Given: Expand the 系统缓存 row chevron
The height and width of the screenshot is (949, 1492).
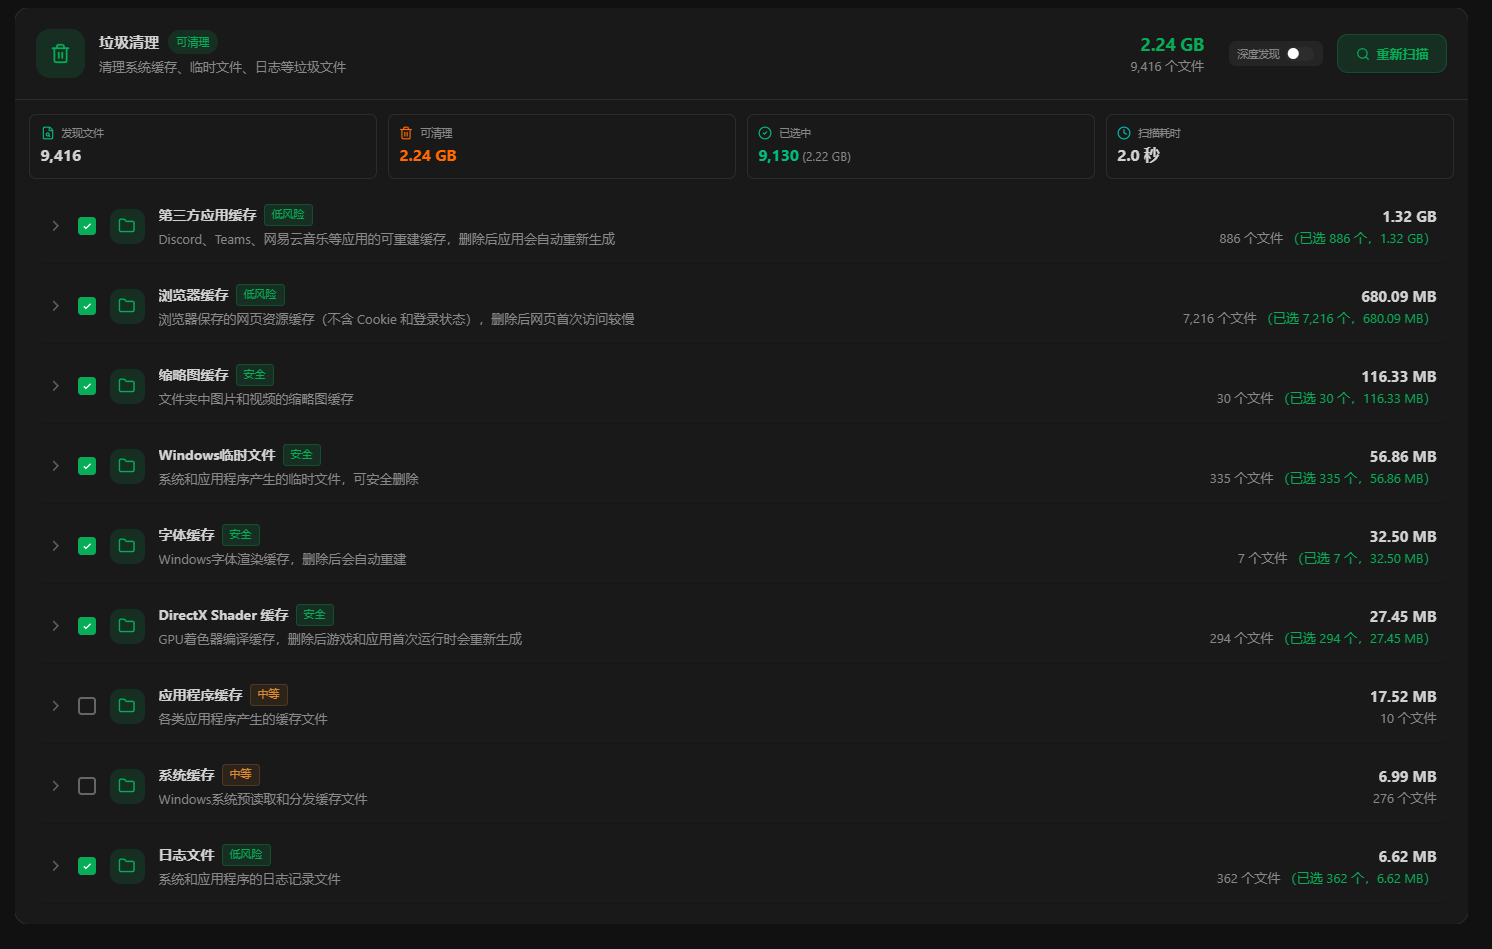Looking at the screenshot, I should [56, 786].
